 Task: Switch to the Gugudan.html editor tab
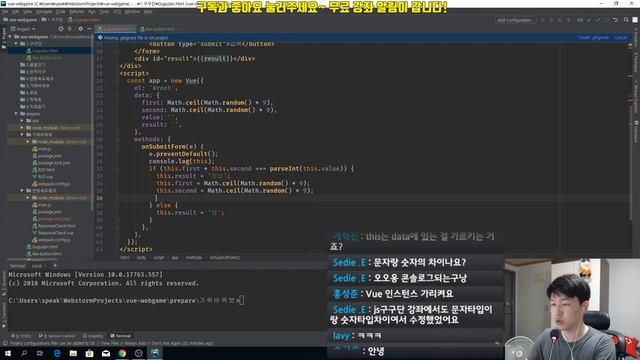[x=116, y=29]
